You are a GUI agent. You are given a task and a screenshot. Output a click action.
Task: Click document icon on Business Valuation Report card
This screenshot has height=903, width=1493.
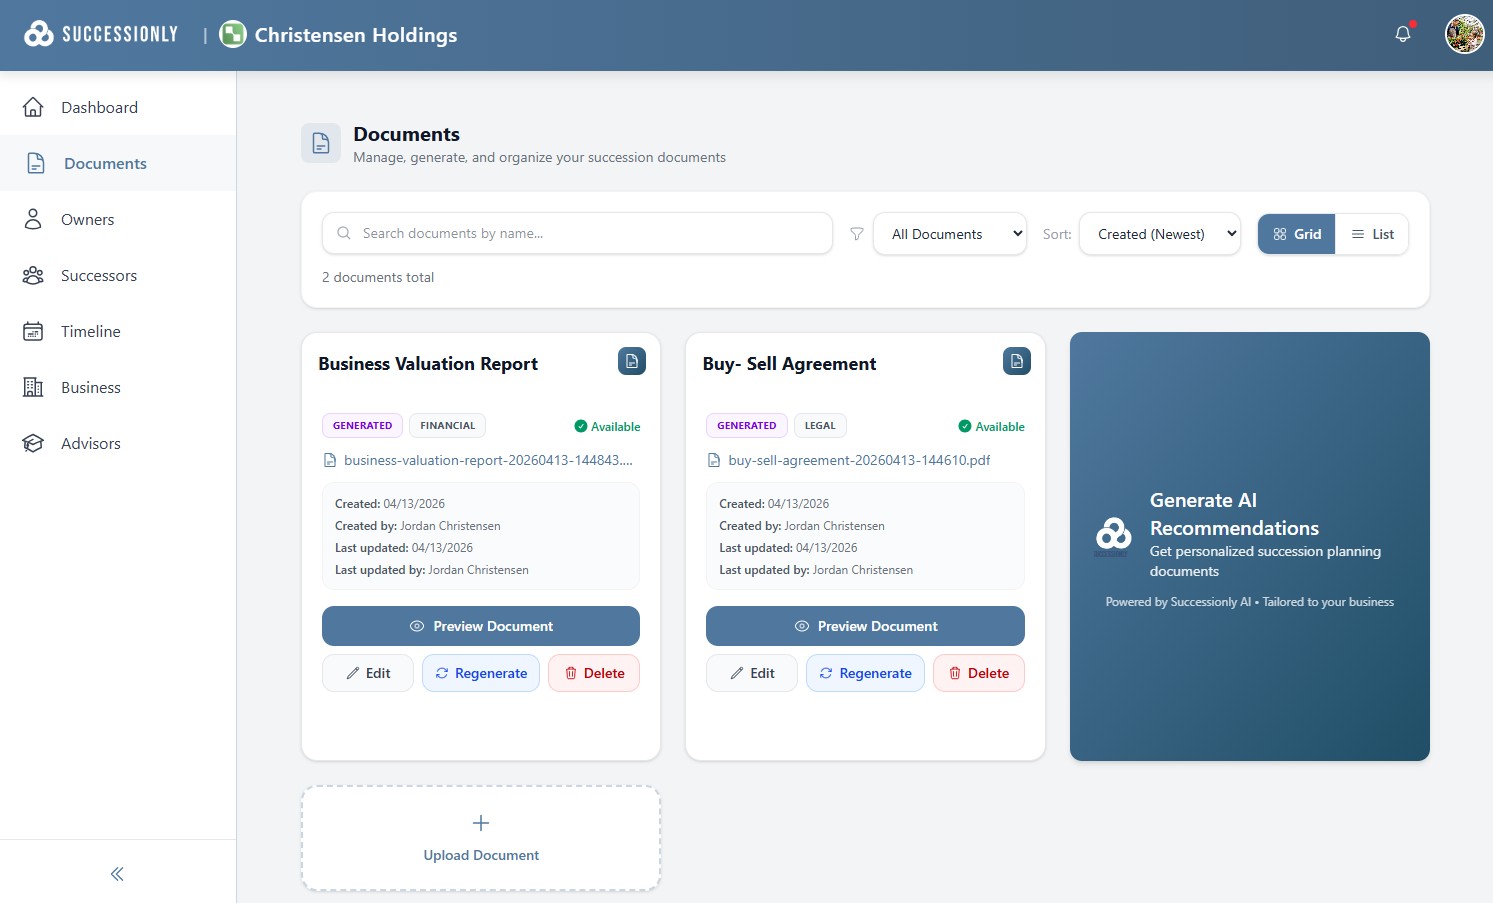(x=632, y=361)
